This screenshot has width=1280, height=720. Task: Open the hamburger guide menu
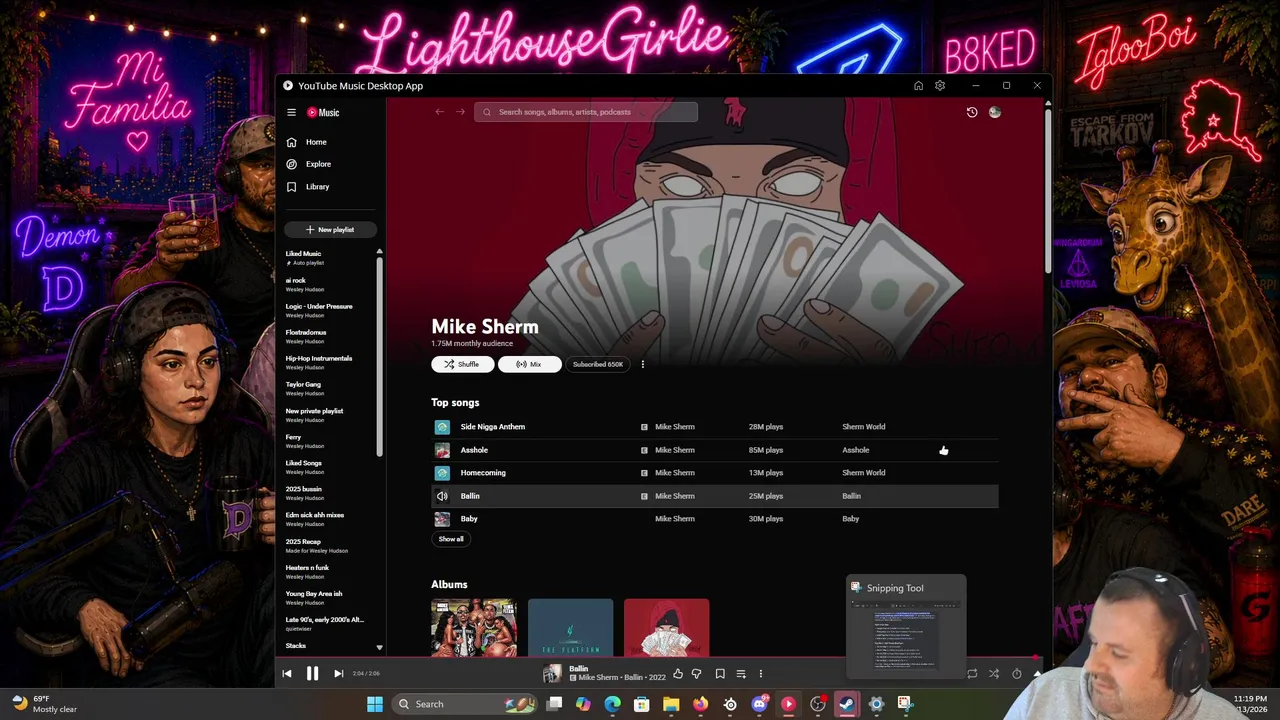tap(291, 113)
